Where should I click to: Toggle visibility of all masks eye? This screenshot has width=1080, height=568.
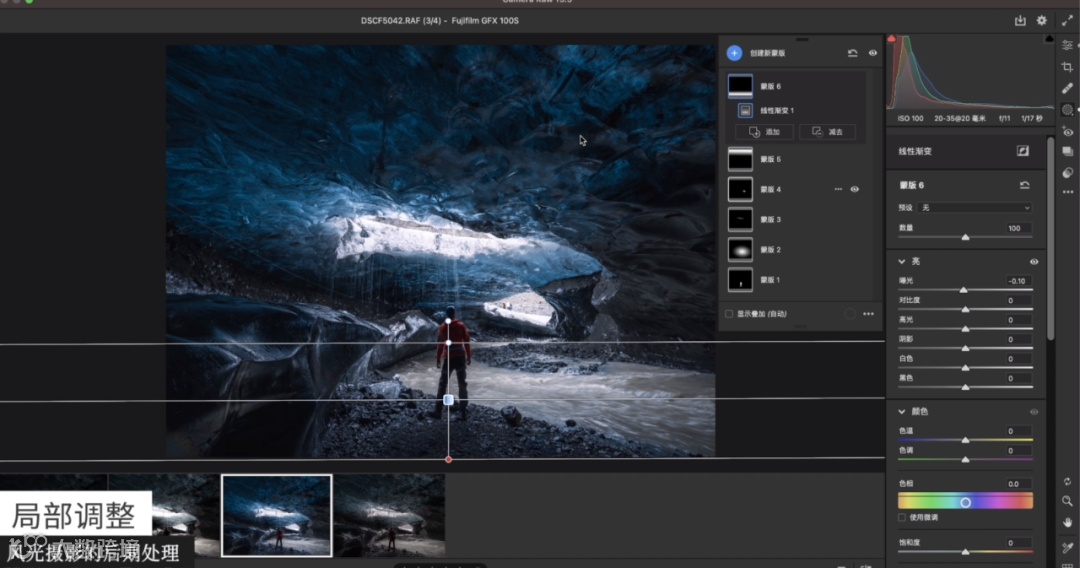pos(873,53)
